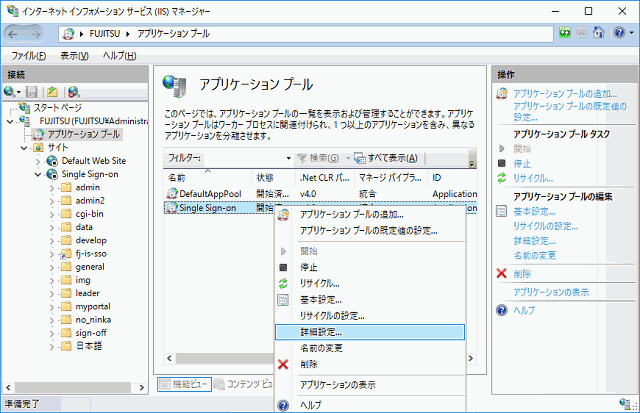Switch to 機能ビュー tab

click(x=184, y=384)
